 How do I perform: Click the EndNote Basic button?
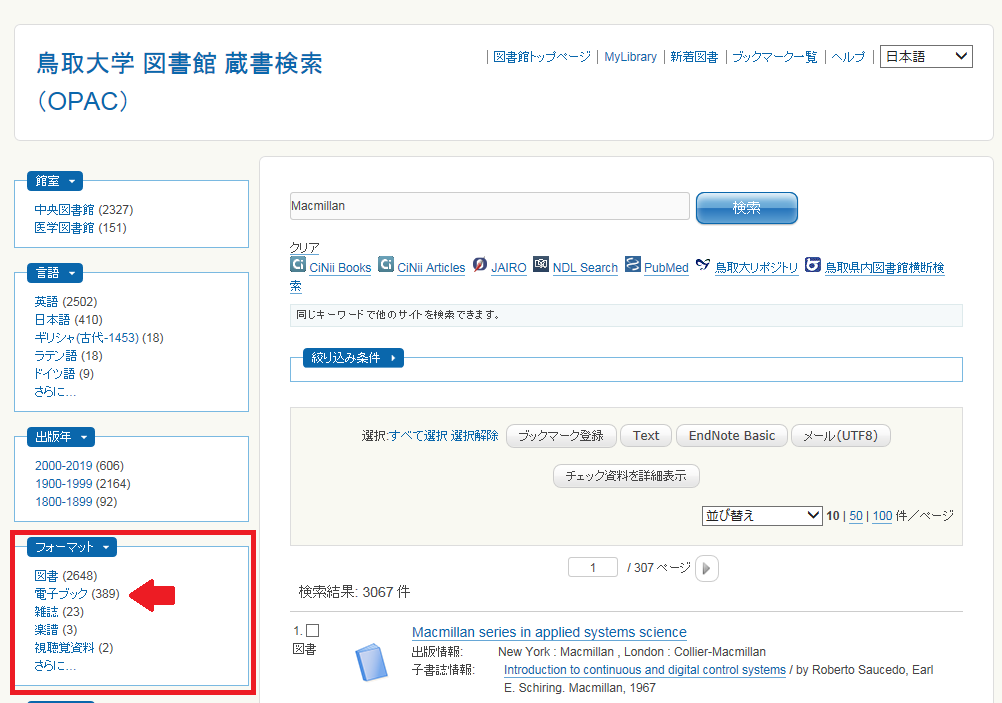tap(732, 436)
